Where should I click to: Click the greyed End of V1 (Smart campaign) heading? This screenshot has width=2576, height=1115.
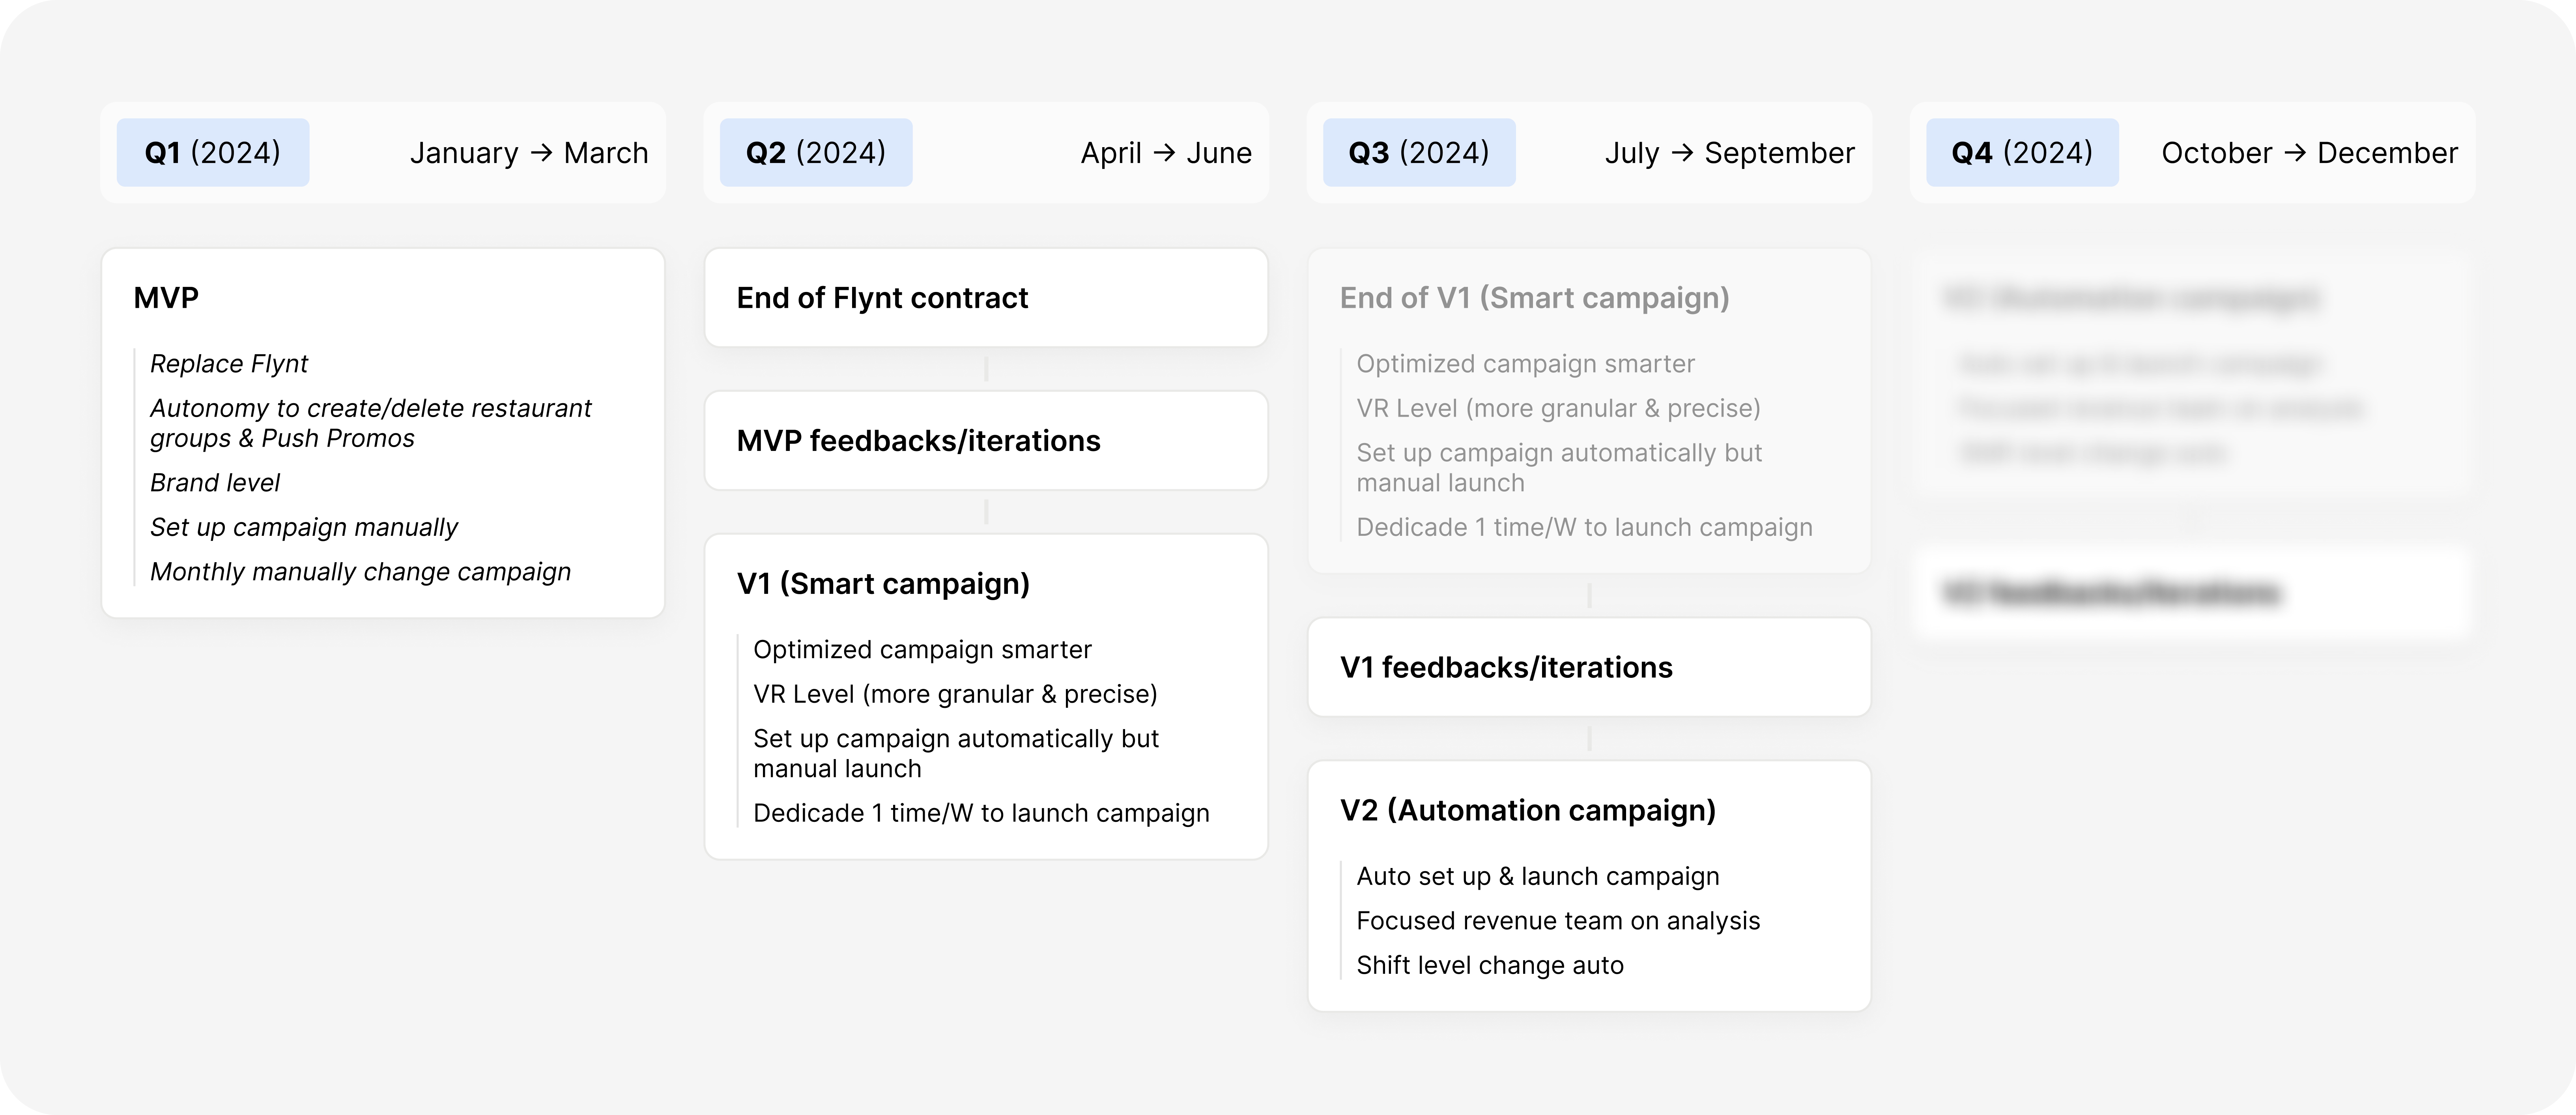click(x=1534, y=298)
